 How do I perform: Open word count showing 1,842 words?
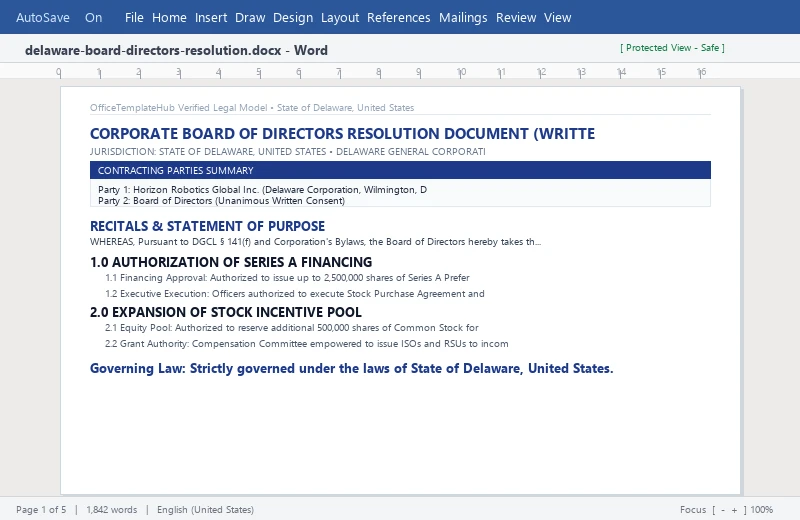point(112,509)
